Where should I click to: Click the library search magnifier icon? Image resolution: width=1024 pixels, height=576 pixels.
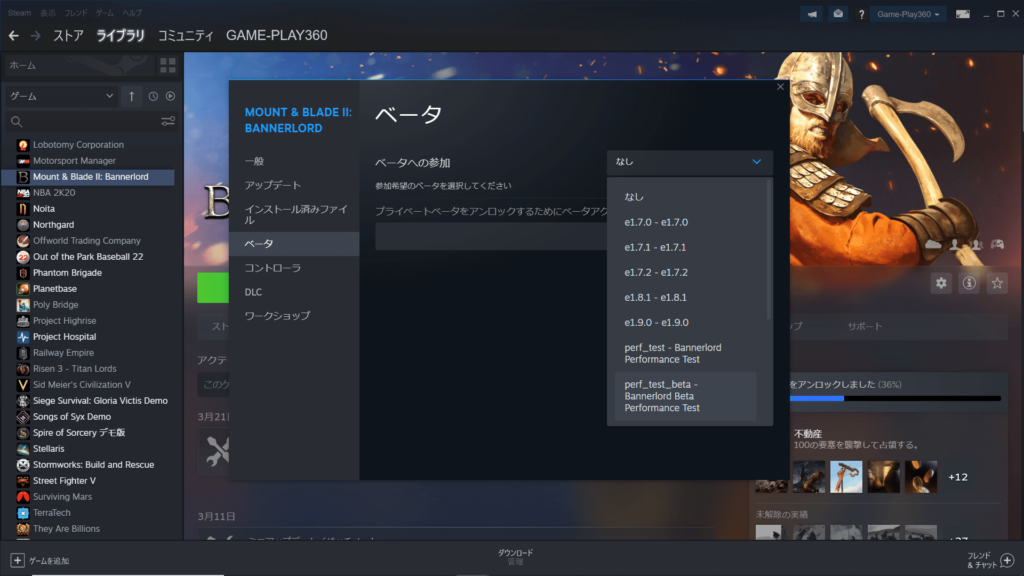(17, 121)
